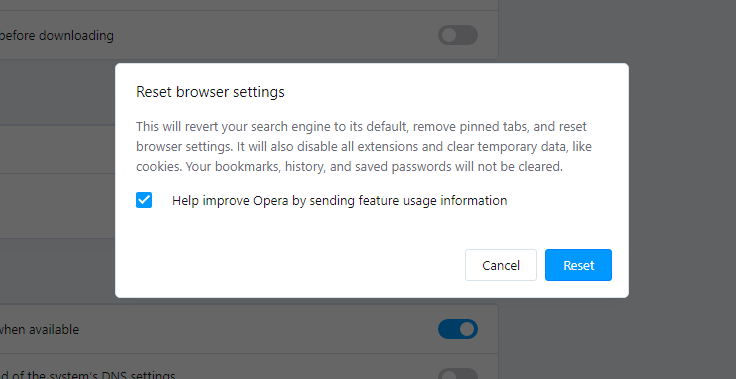This screenshot has height=379, width=736.
Task: Click the line starting 'cookies. Your bookmarks'
Action: (349, 167)
